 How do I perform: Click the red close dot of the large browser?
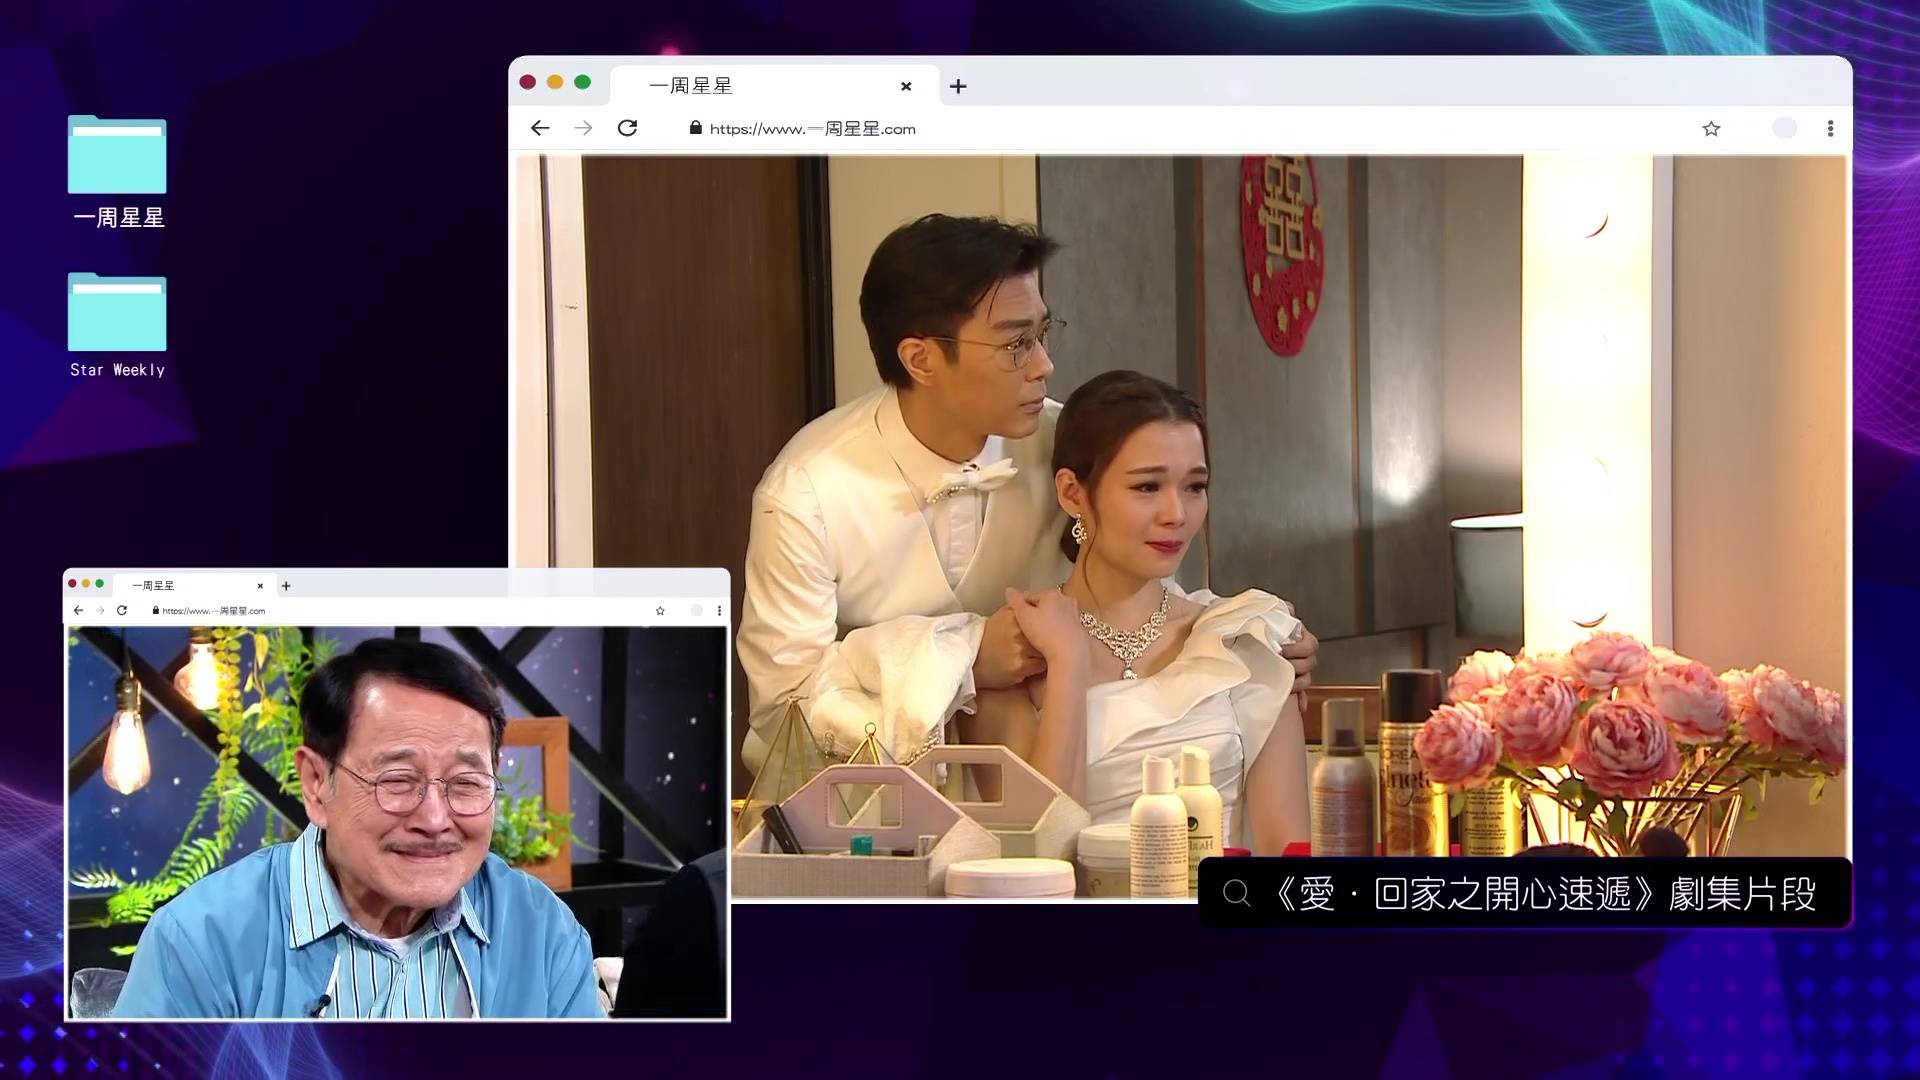pos(528,82)
